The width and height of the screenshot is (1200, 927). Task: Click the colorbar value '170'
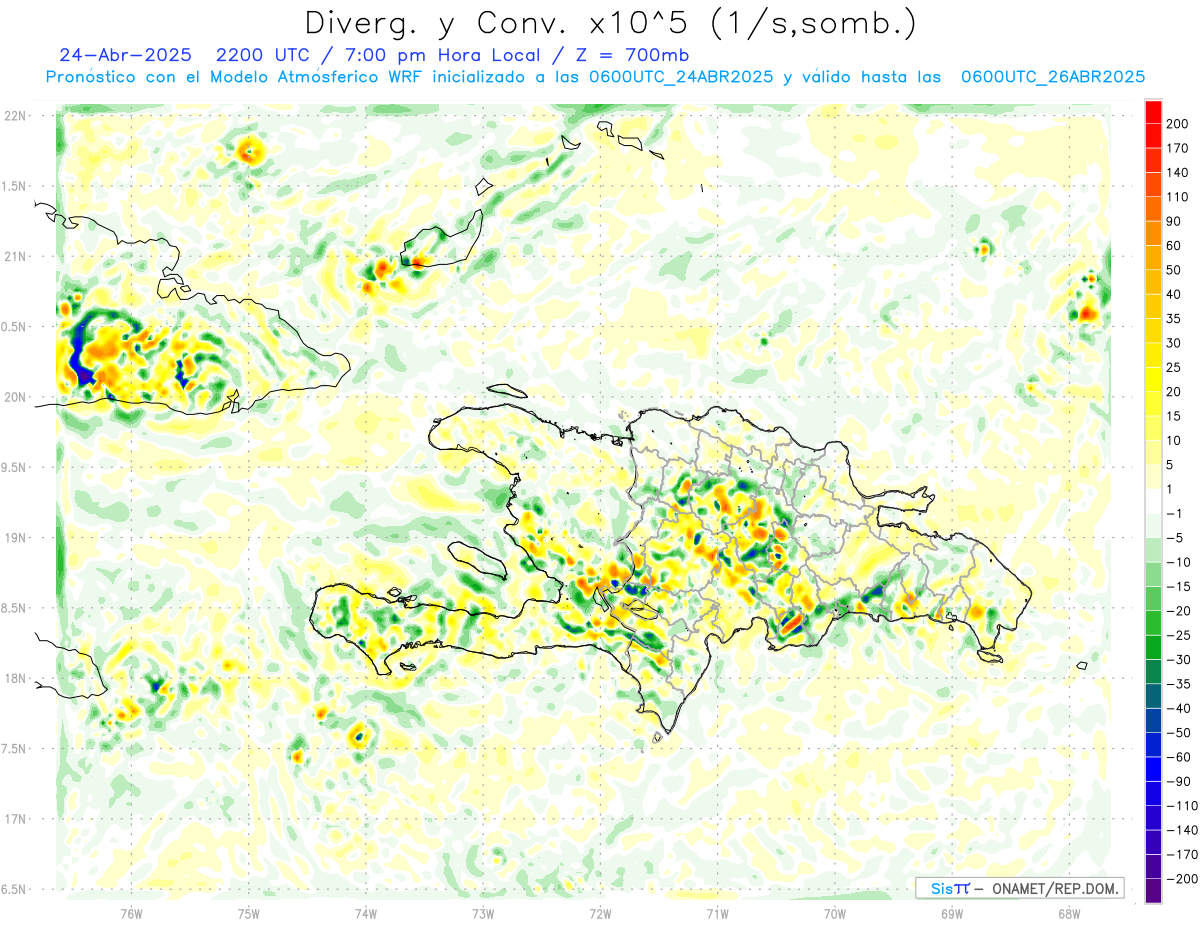tap(1179, 148)
